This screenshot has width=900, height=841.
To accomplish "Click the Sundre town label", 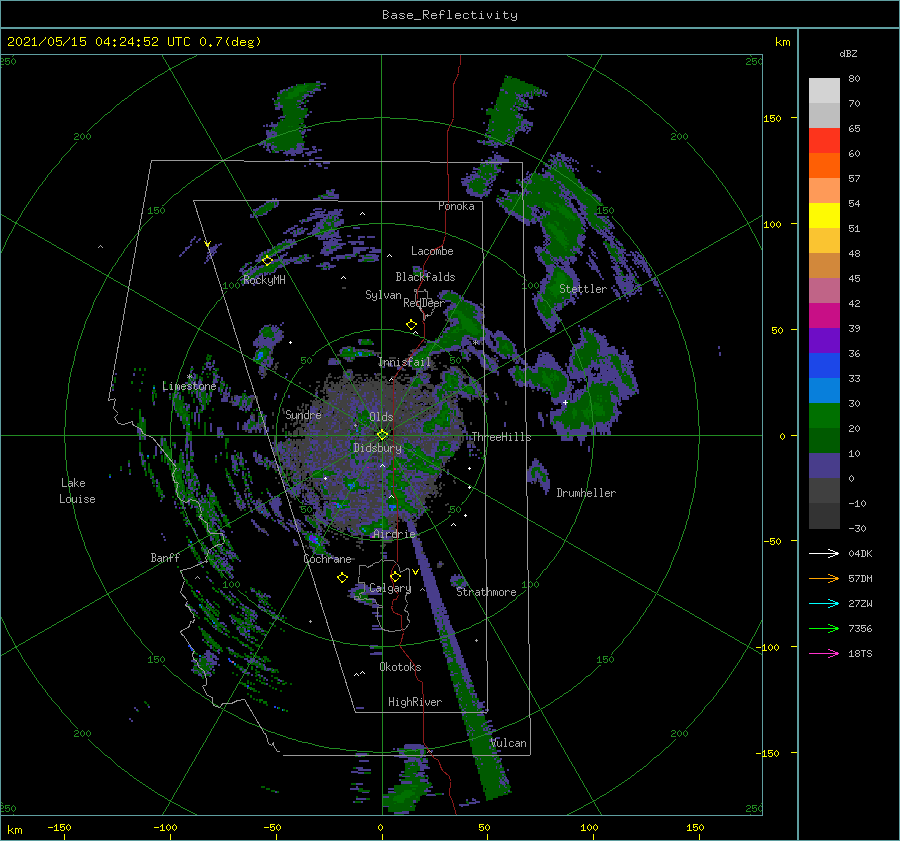I will pos(303,414).
